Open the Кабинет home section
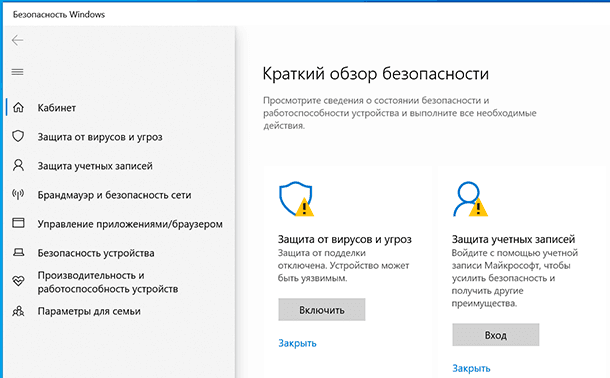610x378 pixels. [x=56, y=108]
